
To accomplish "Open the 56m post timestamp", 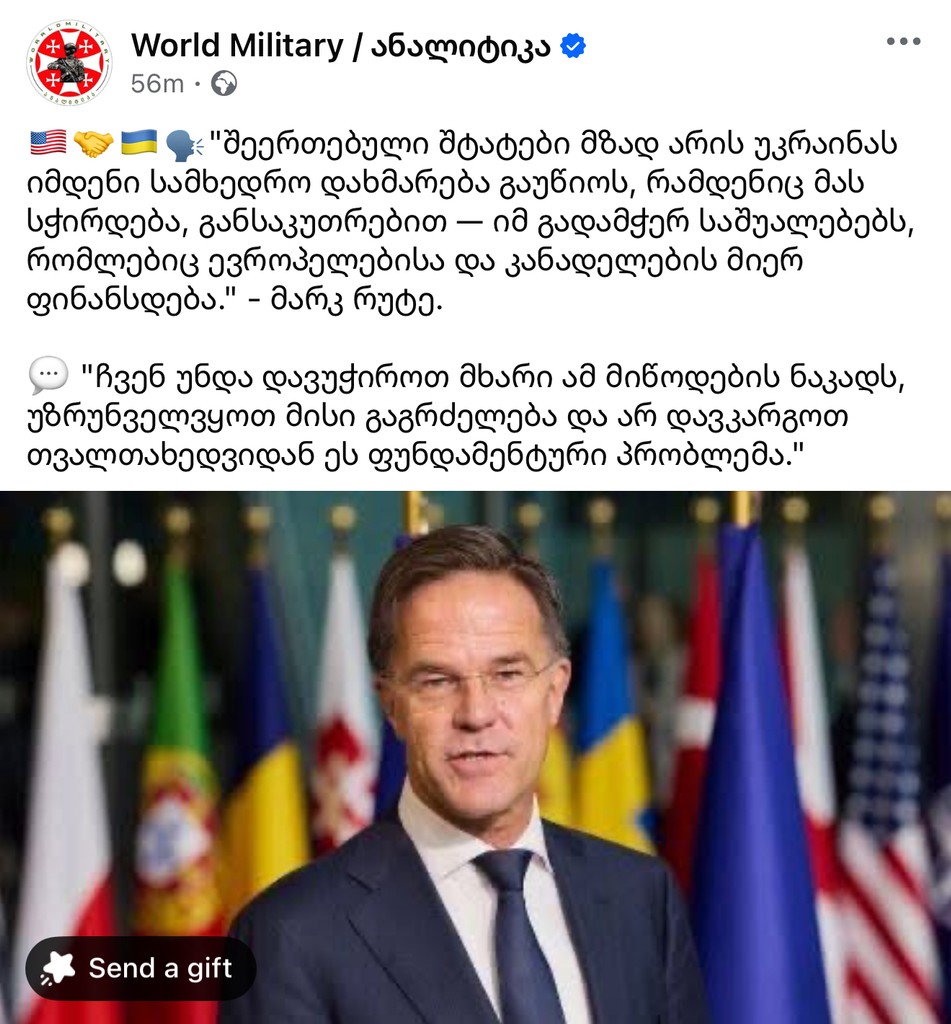I will tap(157, 84).
